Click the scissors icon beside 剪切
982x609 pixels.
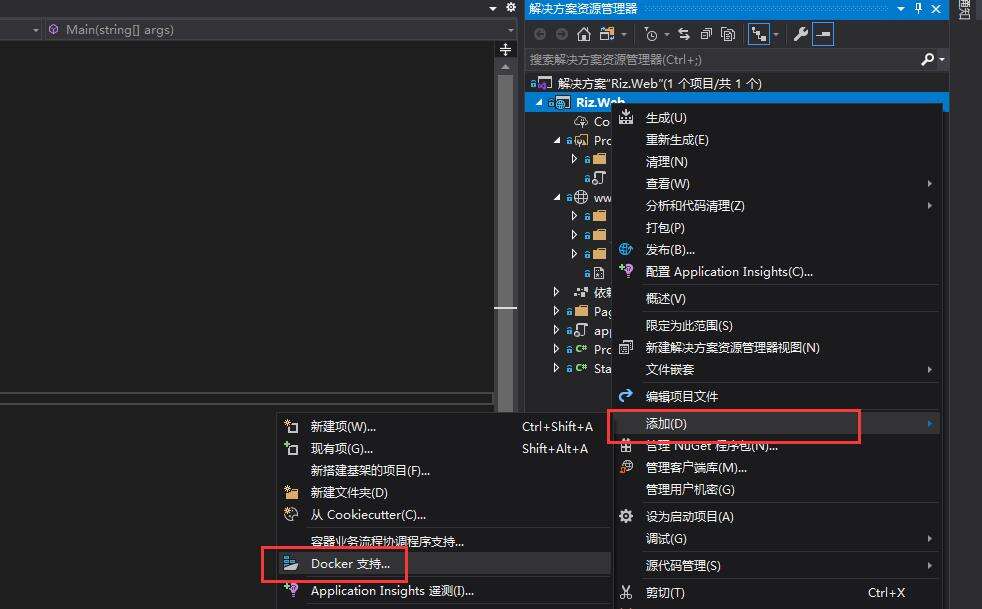click(x=626, y=592)
